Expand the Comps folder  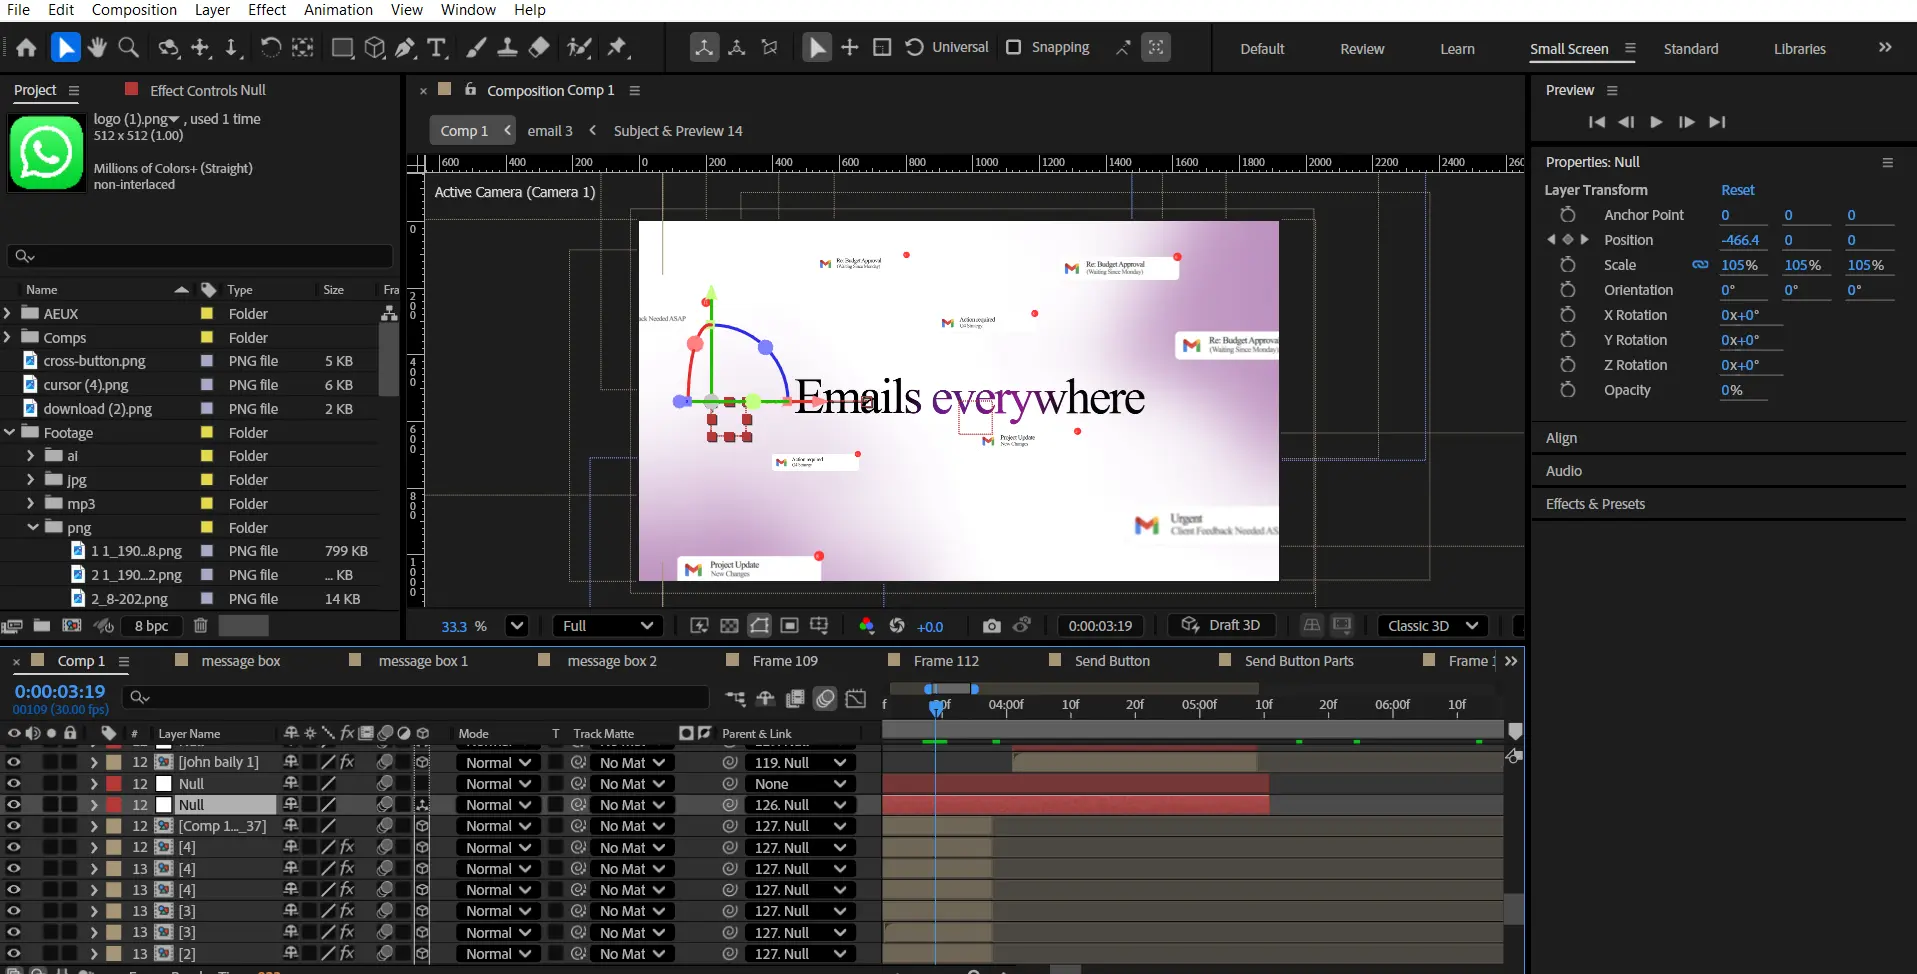click(x=8, y=337)
